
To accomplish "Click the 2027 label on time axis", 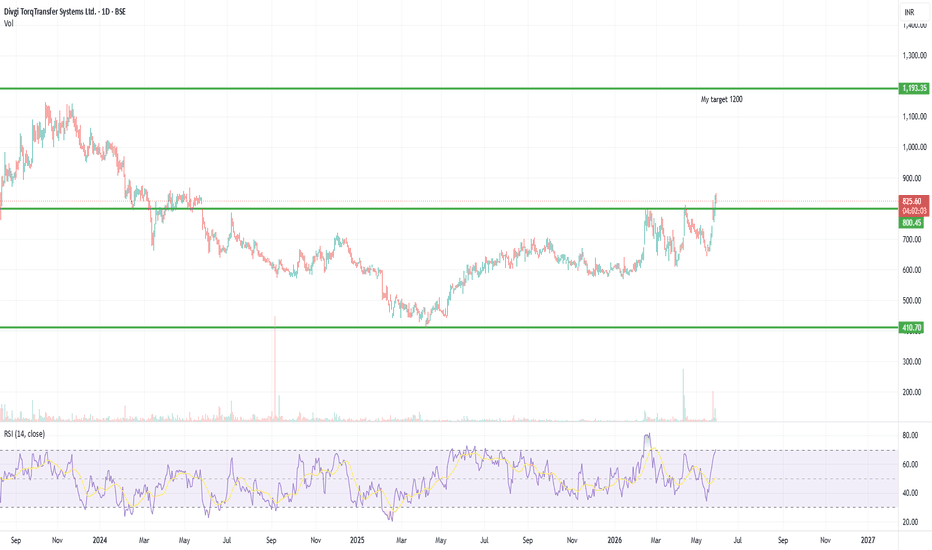I will (868, 540).
